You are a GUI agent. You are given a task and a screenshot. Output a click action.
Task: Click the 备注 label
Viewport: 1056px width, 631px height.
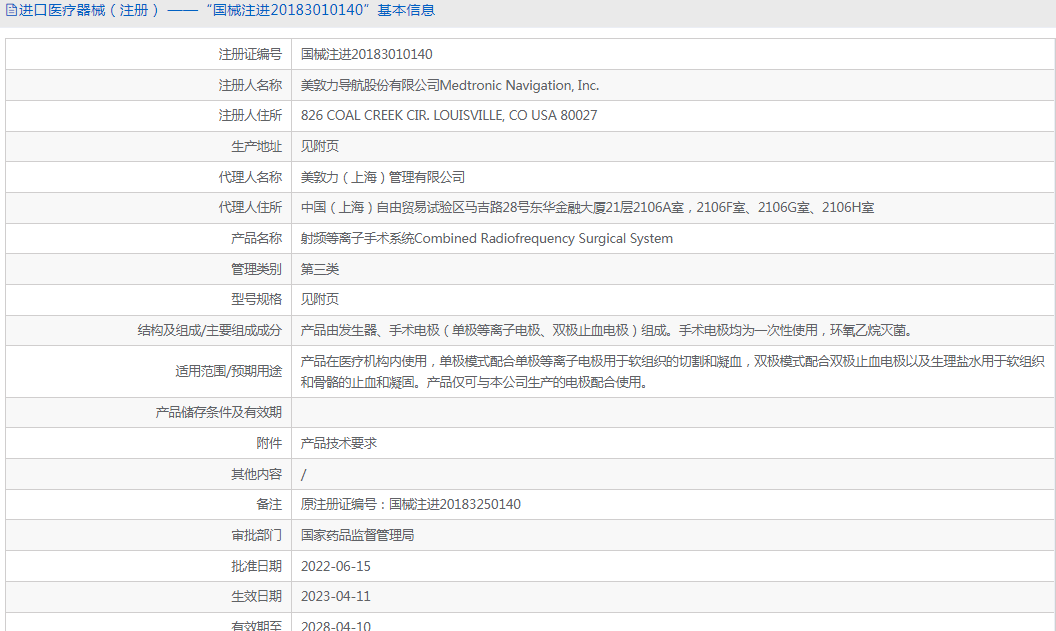[269, 504]
